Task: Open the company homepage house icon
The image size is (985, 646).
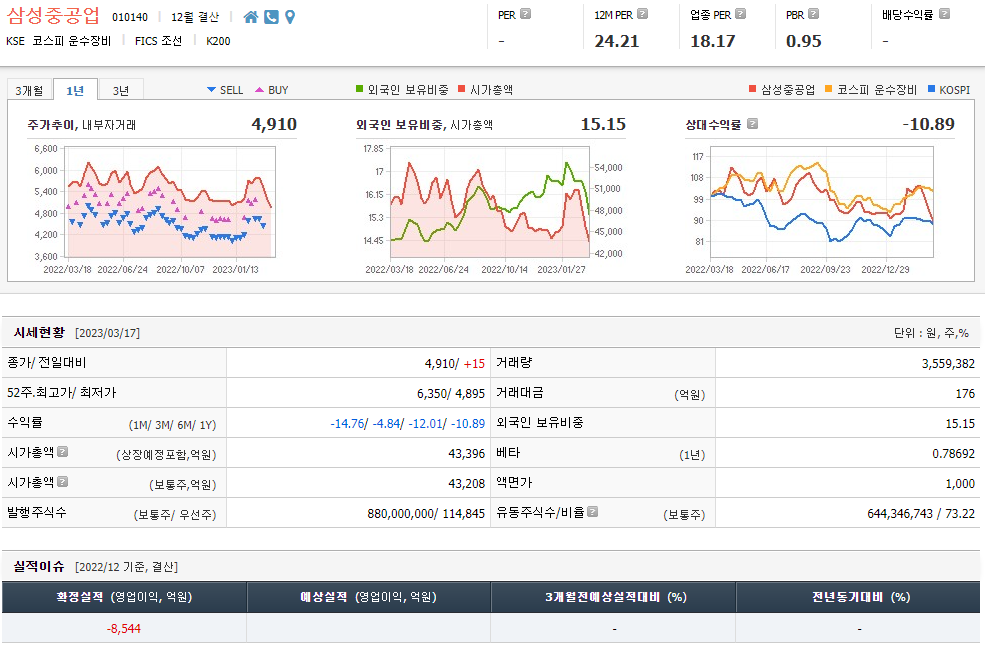Action: point(251,17)
